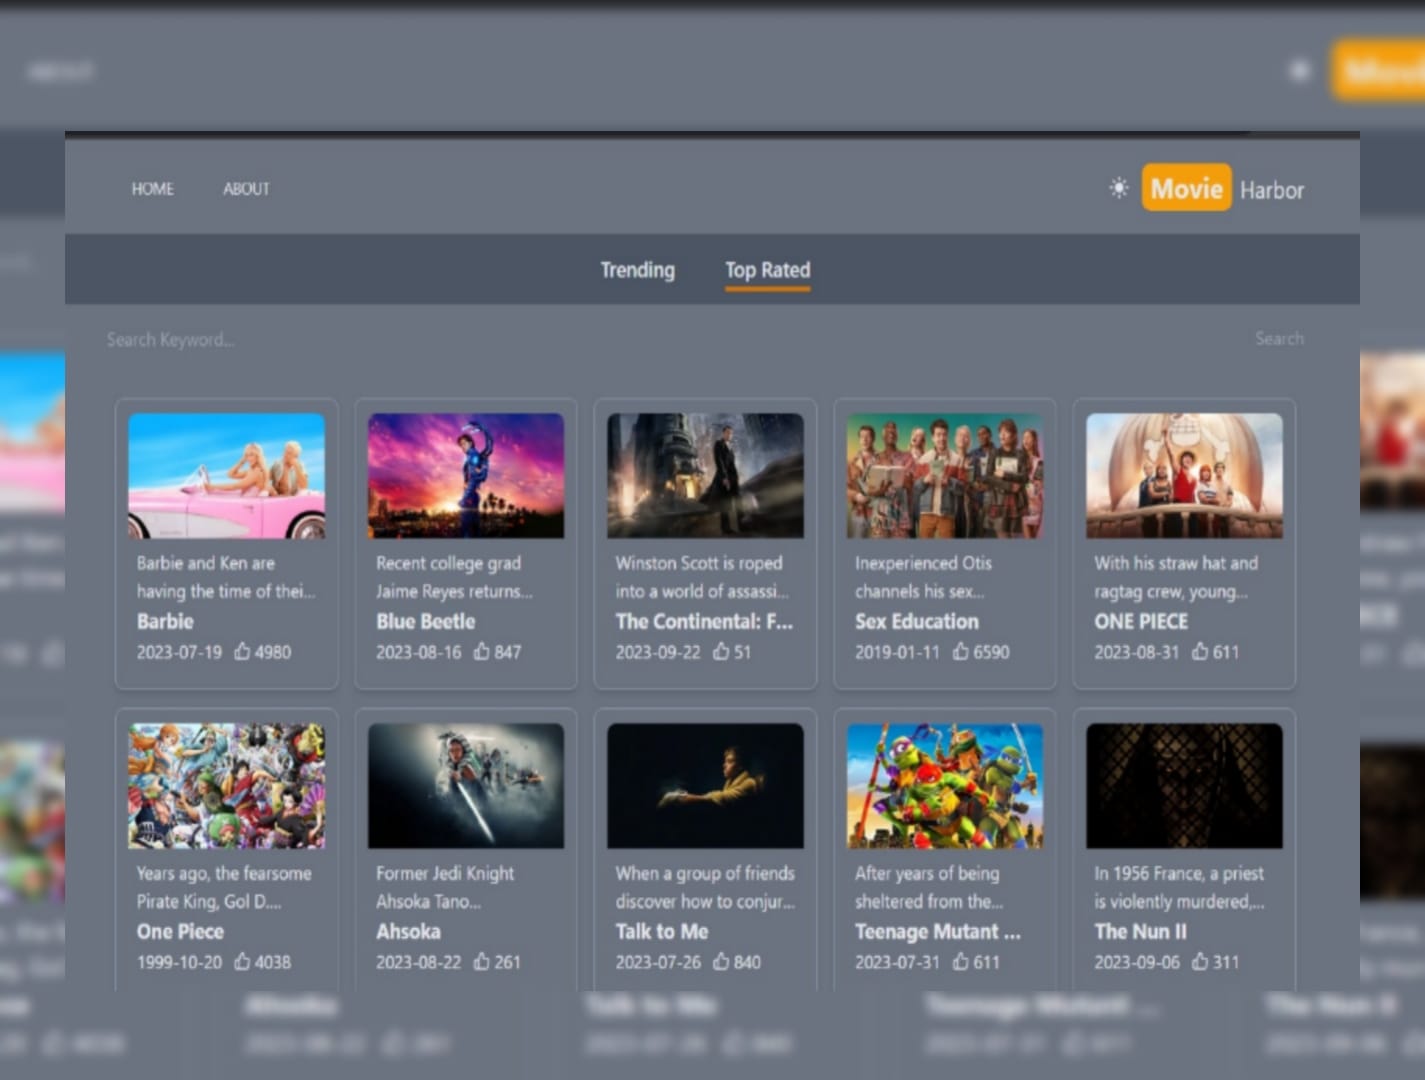The height and width of the screenshot is (1080, 1425).
Task: Open the ABOUT nav link
Action: [x=246, y=189]
